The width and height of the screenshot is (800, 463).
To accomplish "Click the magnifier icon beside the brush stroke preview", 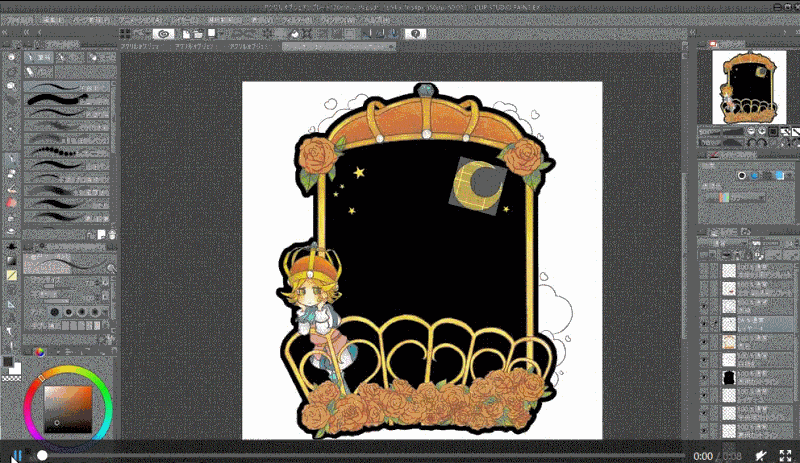I will [111, 267].
